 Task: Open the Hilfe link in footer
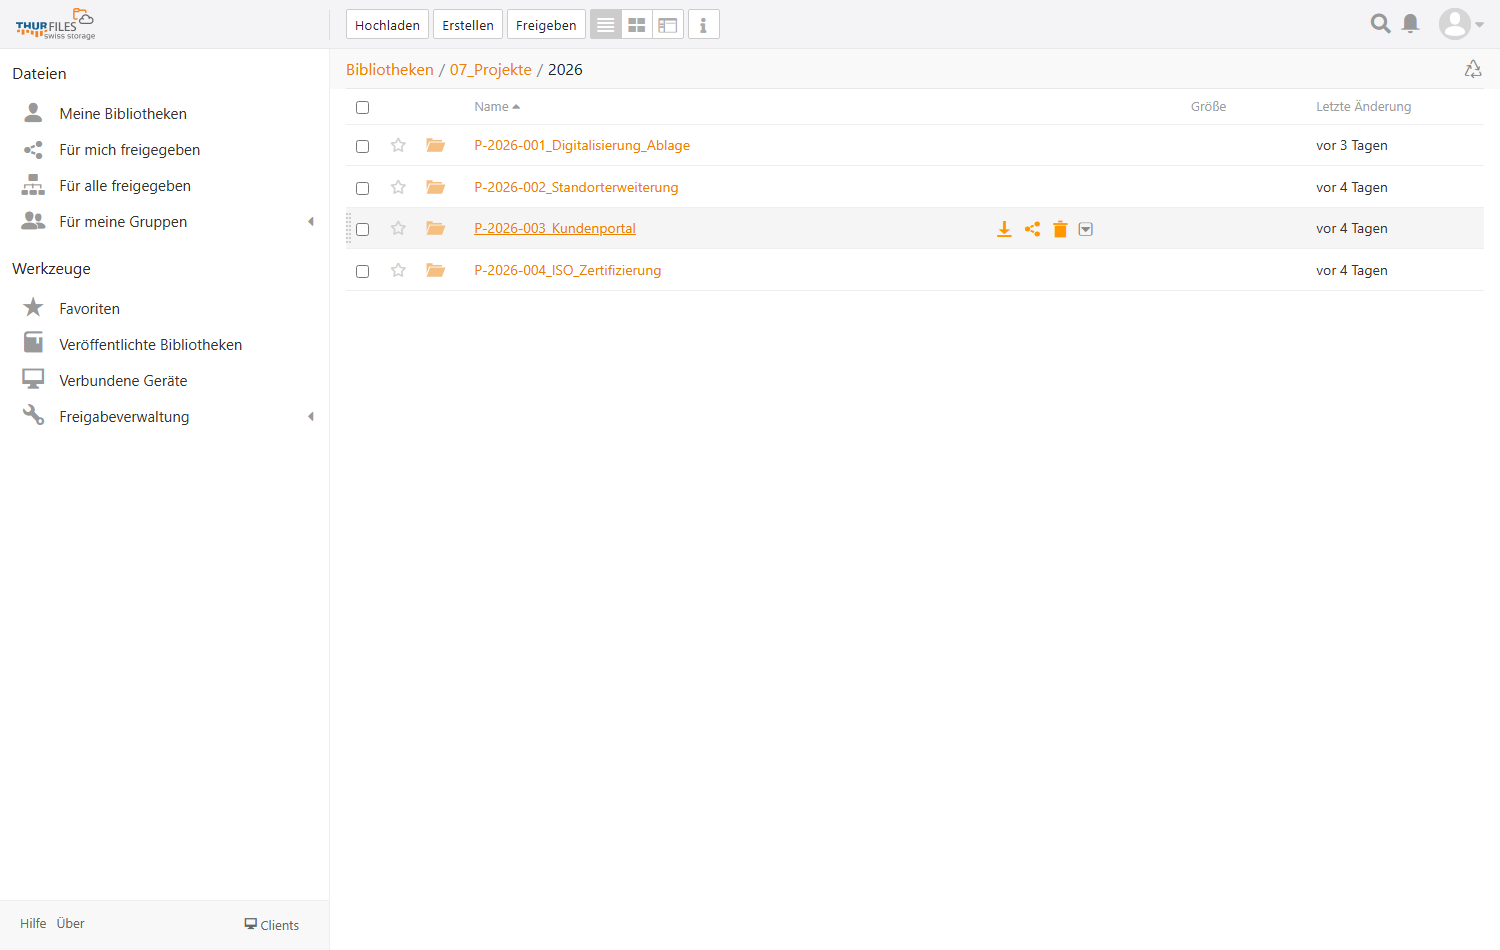[33, 924]
